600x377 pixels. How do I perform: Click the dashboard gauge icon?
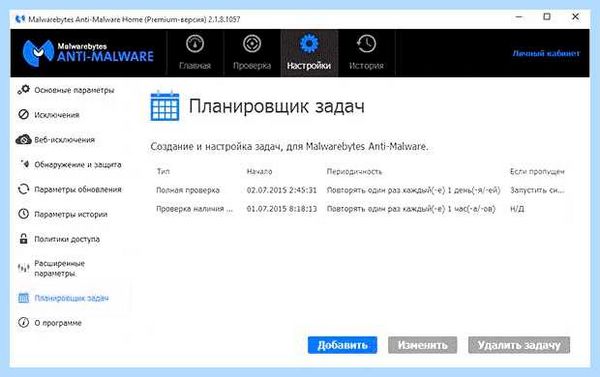point(195,44)
